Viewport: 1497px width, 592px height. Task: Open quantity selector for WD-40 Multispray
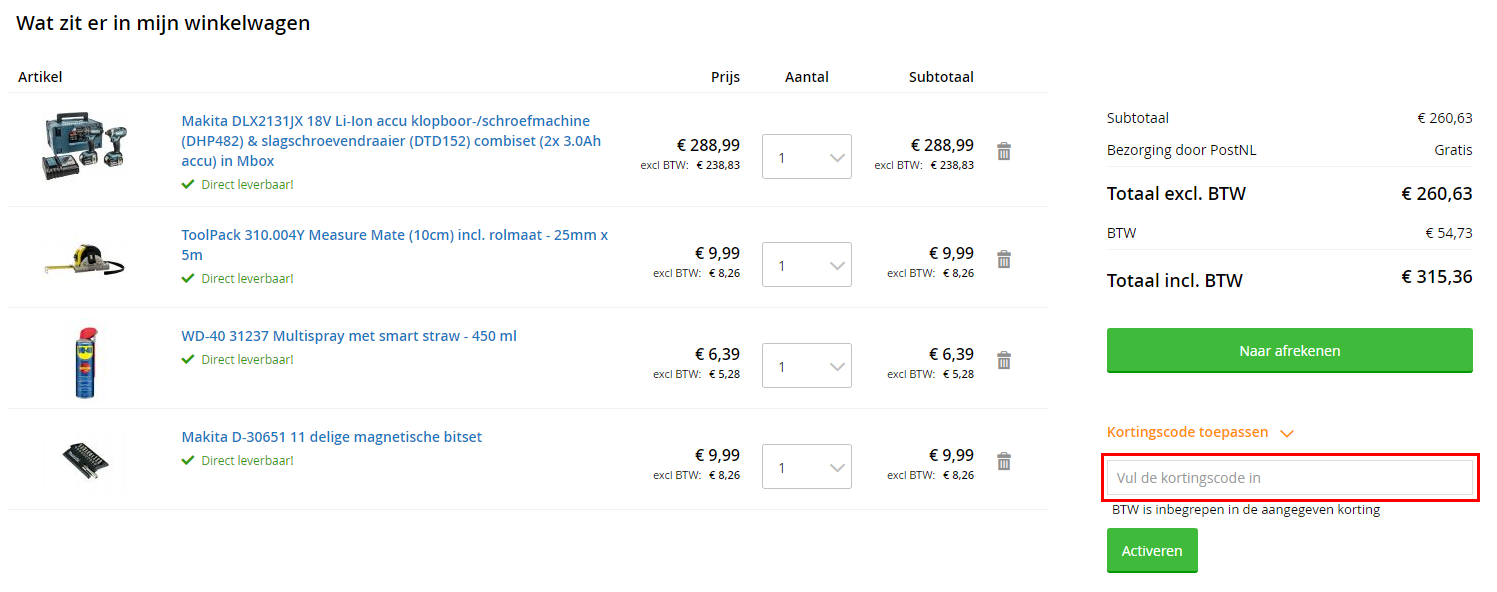[807, 366]
